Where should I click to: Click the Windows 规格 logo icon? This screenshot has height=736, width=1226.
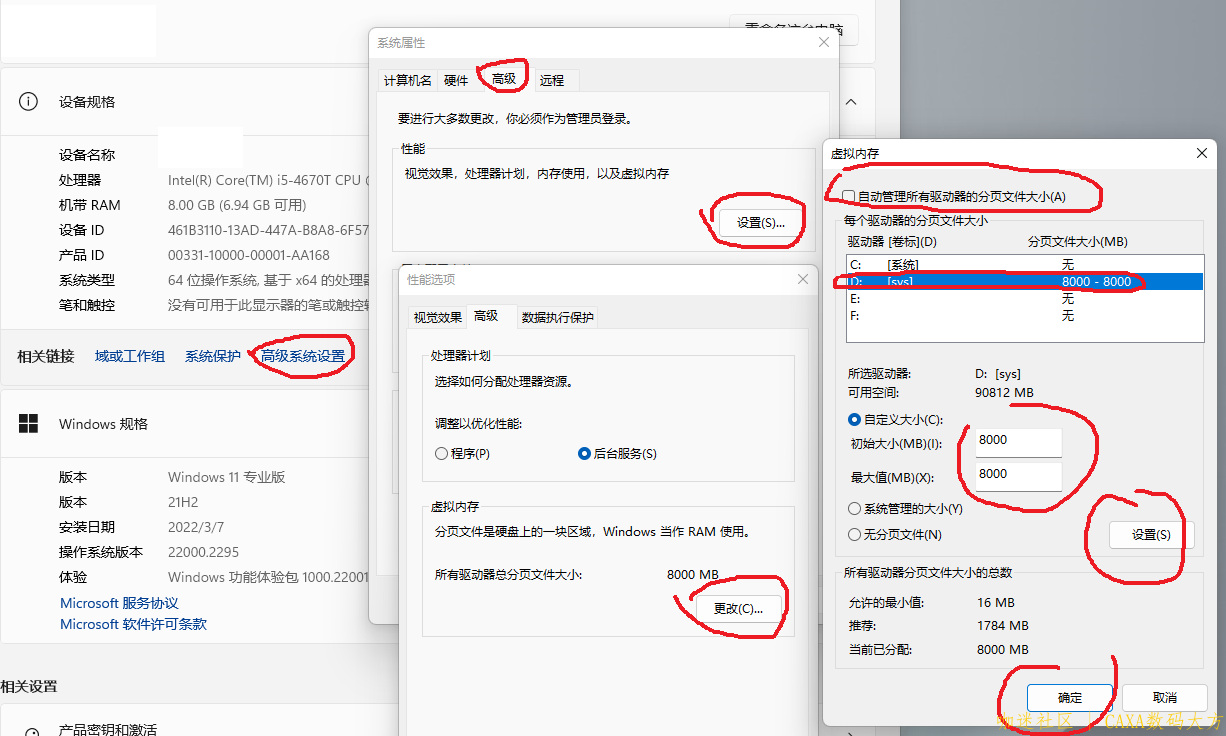(x=28, y=423)
